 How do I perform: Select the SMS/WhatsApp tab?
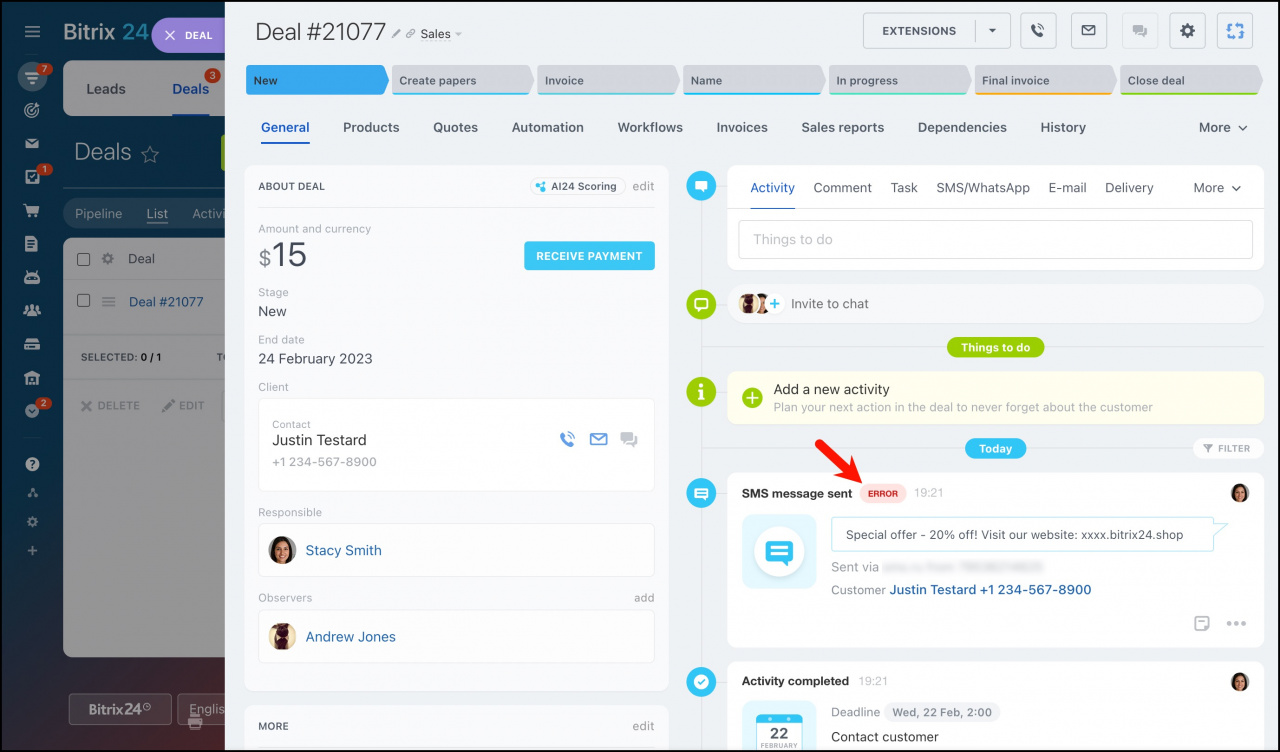click(983, 188)
